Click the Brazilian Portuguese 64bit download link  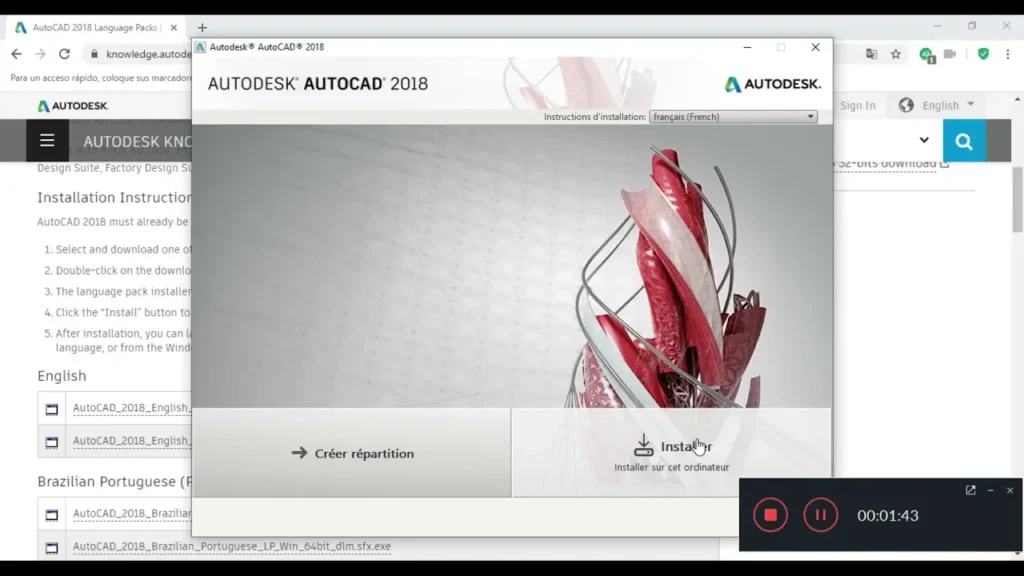[x=231, y=547]
